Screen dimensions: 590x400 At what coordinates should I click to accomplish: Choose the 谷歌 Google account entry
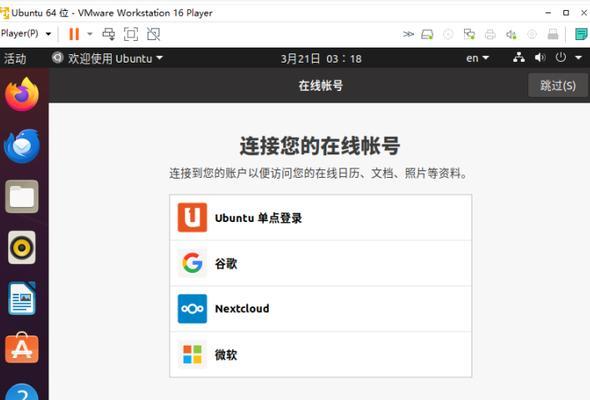pos(321,263)
